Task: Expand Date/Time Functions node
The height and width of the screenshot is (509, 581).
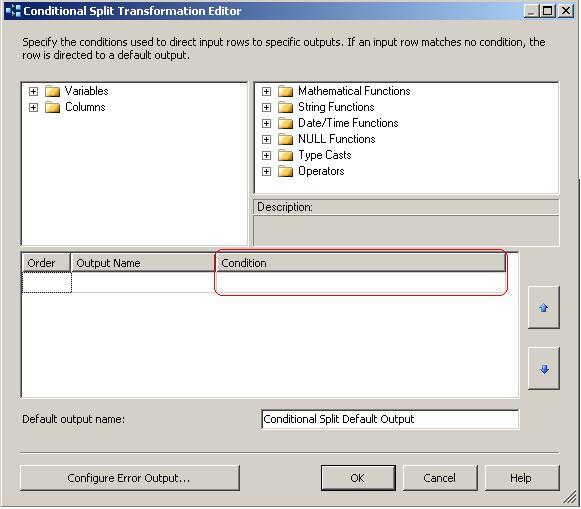Action: 266,123
